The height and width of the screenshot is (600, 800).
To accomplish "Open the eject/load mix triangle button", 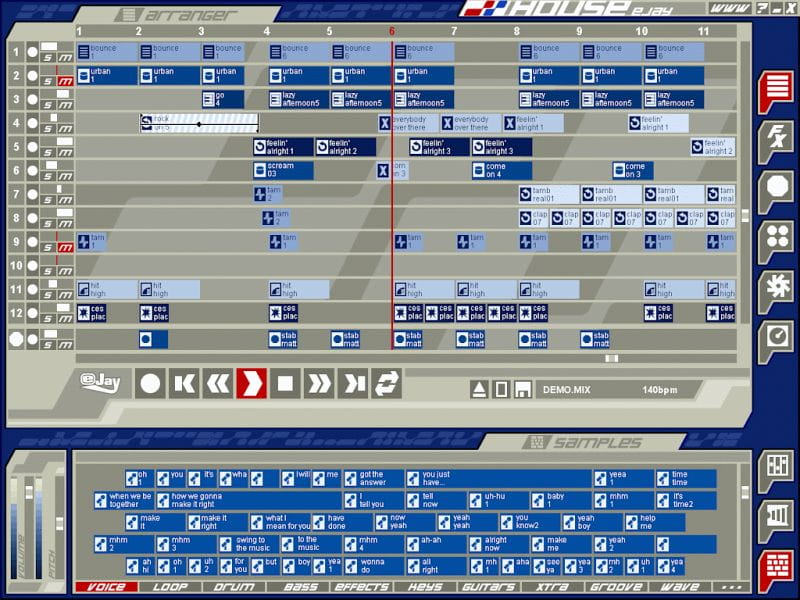I will [x=480, y=389].
